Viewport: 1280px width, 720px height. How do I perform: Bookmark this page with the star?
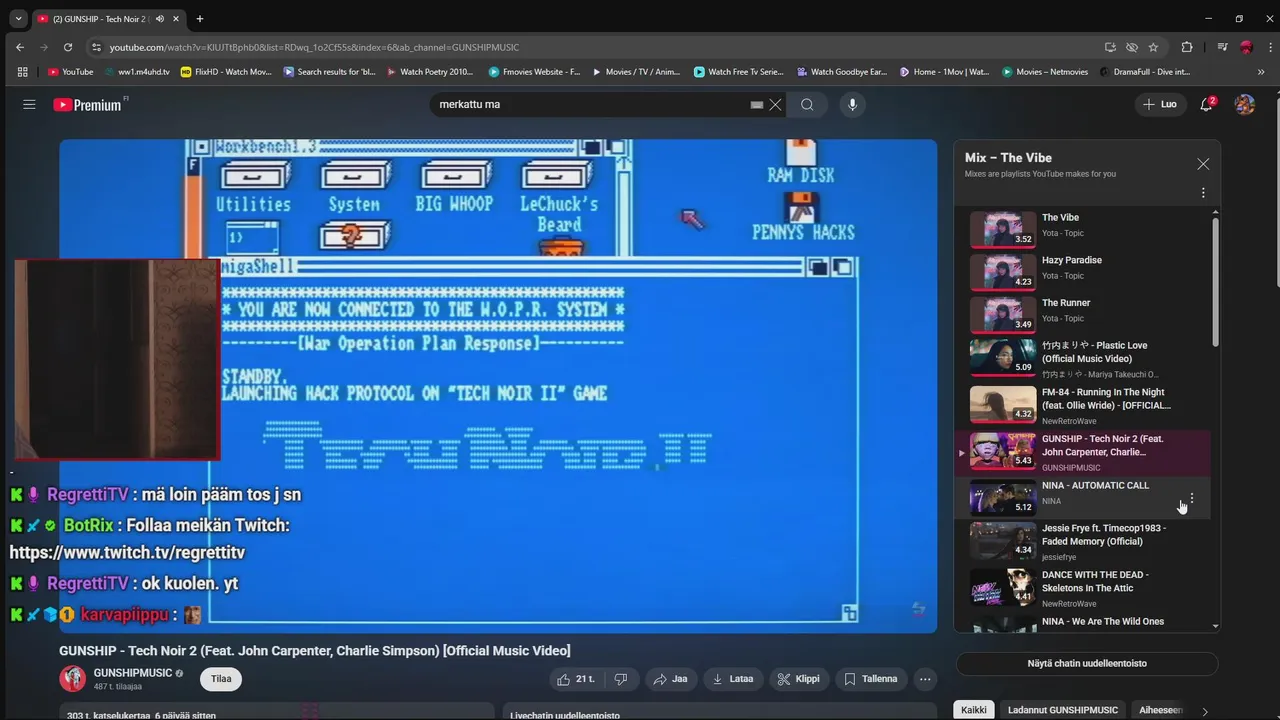pyautogui.click(x=1153, y=47)
